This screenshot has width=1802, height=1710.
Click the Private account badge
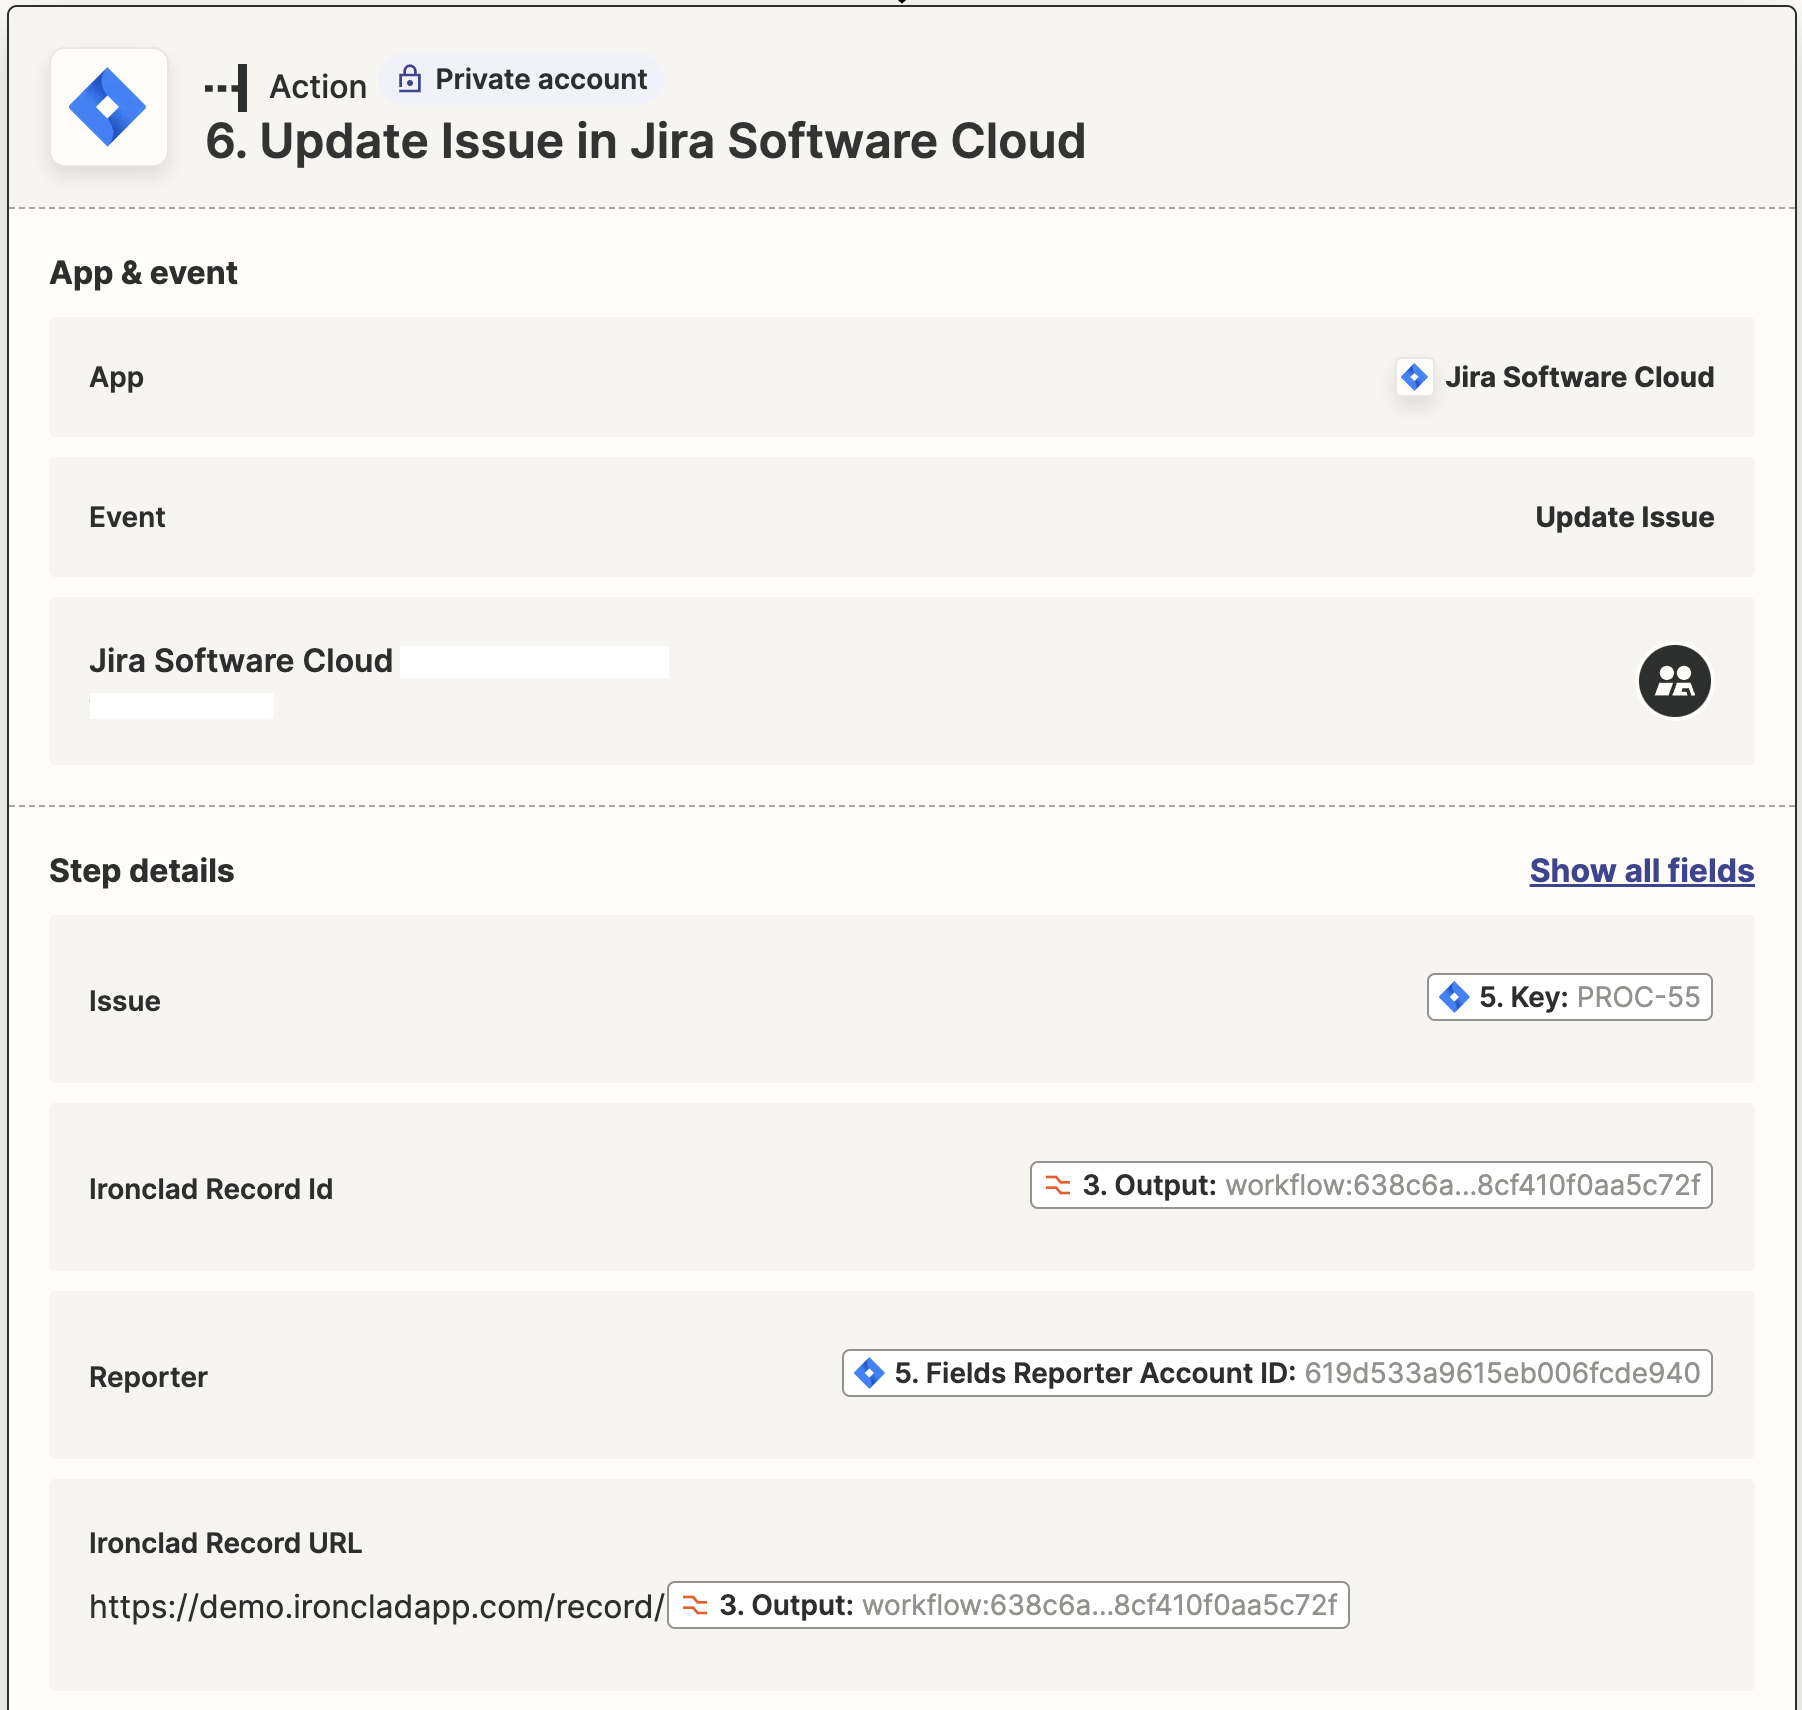(522, 79)
